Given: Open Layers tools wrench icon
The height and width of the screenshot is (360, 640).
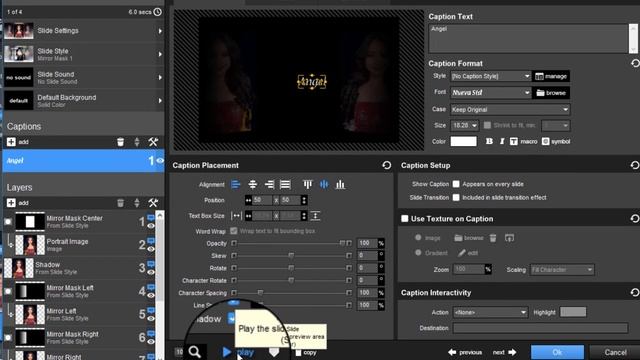Looking at the screenshot, I should pyautogui.click(x=153, y=203).
